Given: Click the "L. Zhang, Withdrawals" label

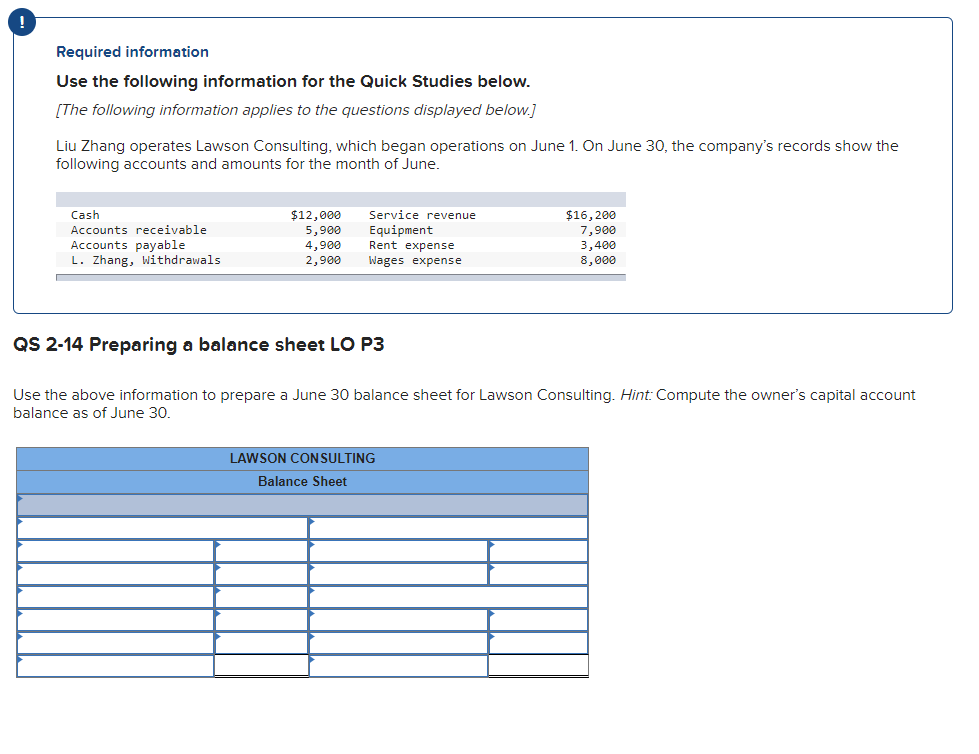Looking at the screenshot, I should 145,260.
